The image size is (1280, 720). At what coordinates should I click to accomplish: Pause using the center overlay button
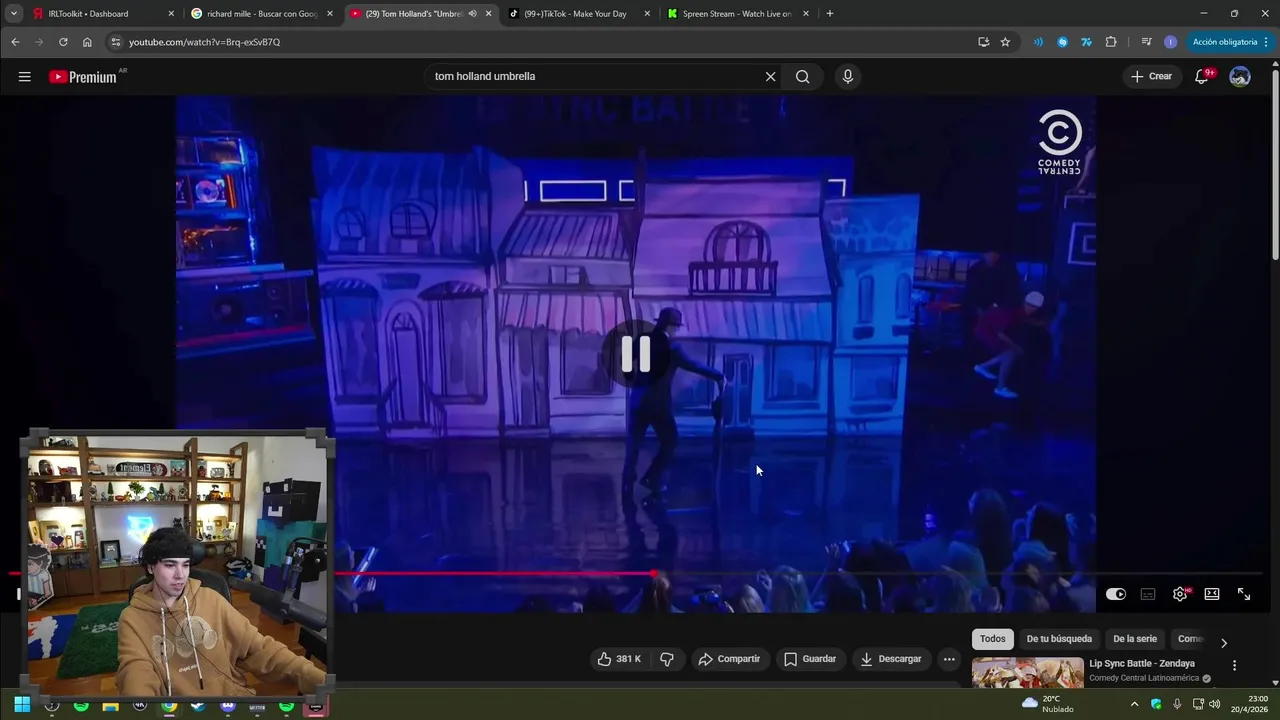click(636, 354)
